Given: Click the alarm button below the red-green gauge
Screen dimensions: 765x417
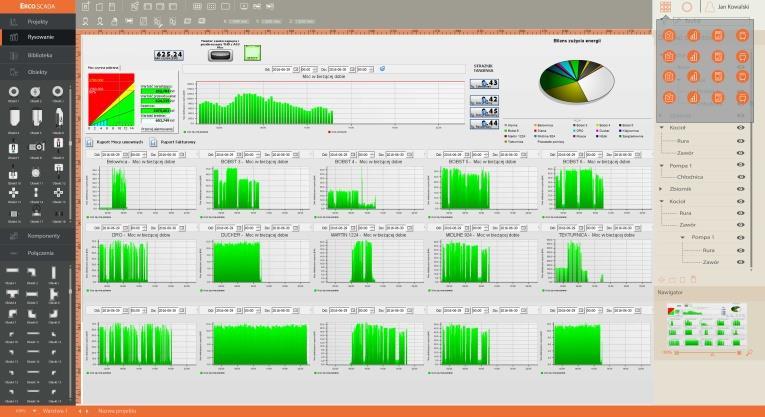Looking at the screenshot, I should (157, 129).
